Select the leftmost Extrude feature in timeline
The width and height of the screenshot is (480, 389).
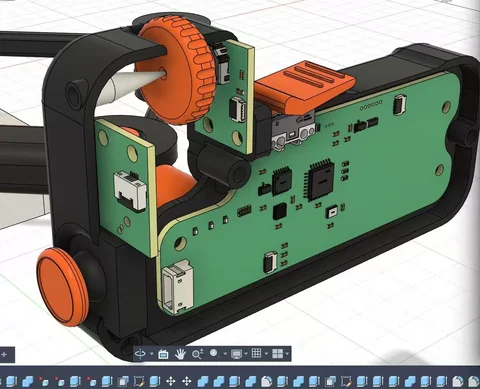[12, 381]
